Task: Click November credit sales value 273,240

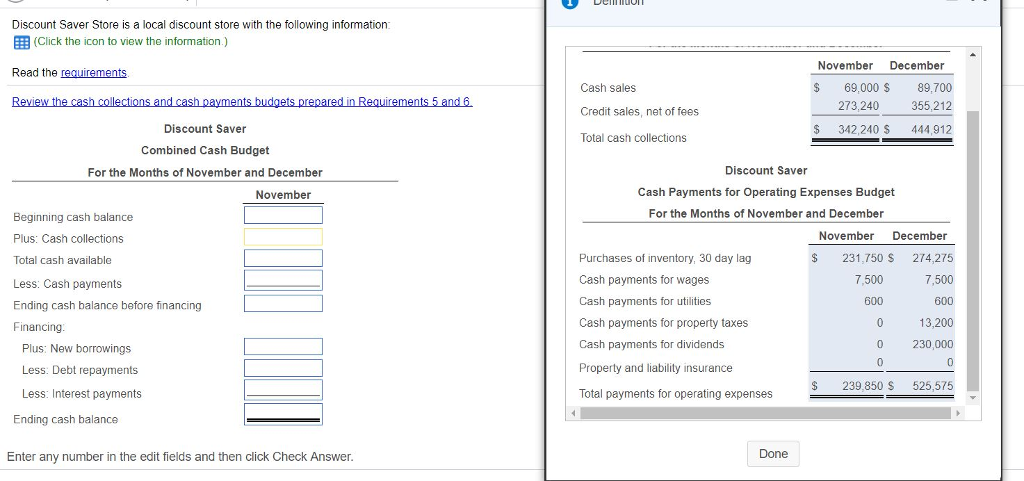Action: (858, 106)
